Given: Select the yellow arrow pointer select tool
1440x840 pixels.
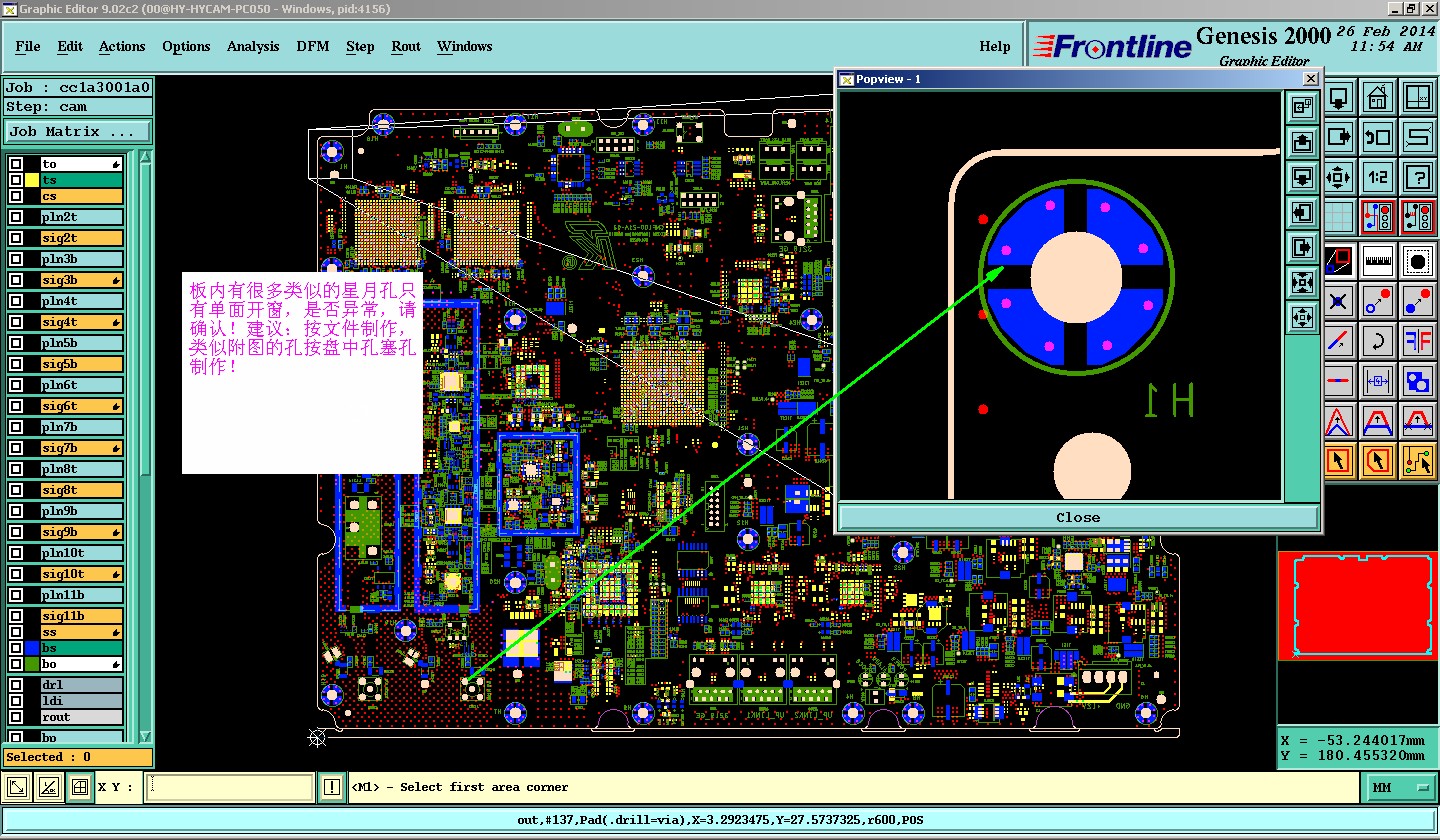Looking at the screenshot, I should (1338, 460).
